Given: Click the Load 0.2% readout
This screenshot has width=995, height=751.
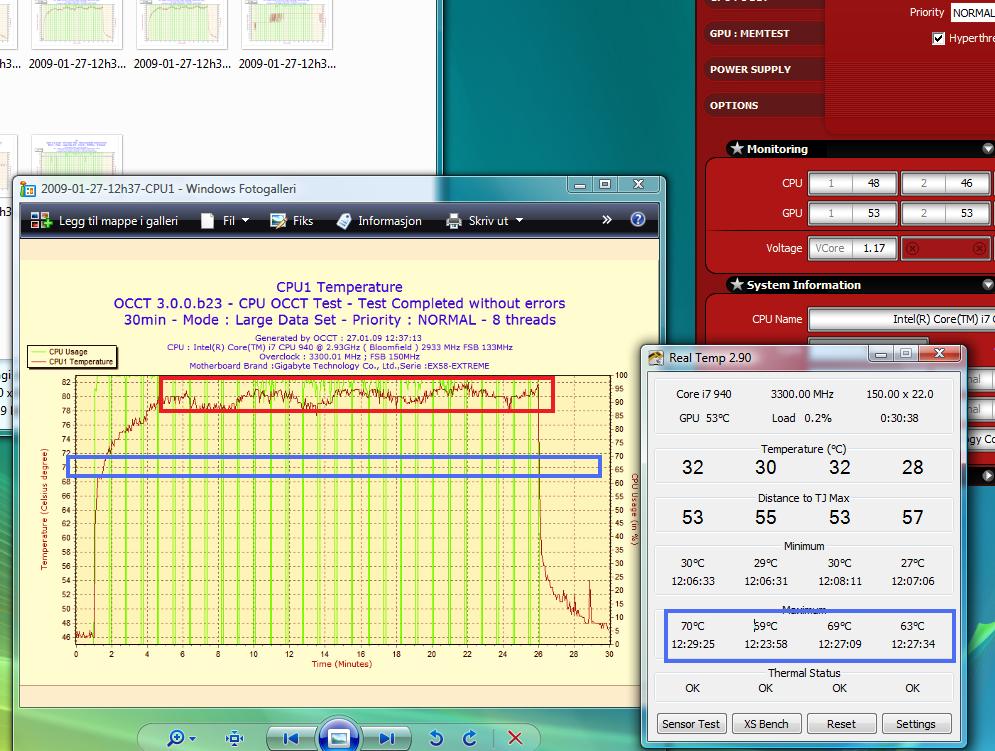Looking at the screenshot, I should point(801,418).
